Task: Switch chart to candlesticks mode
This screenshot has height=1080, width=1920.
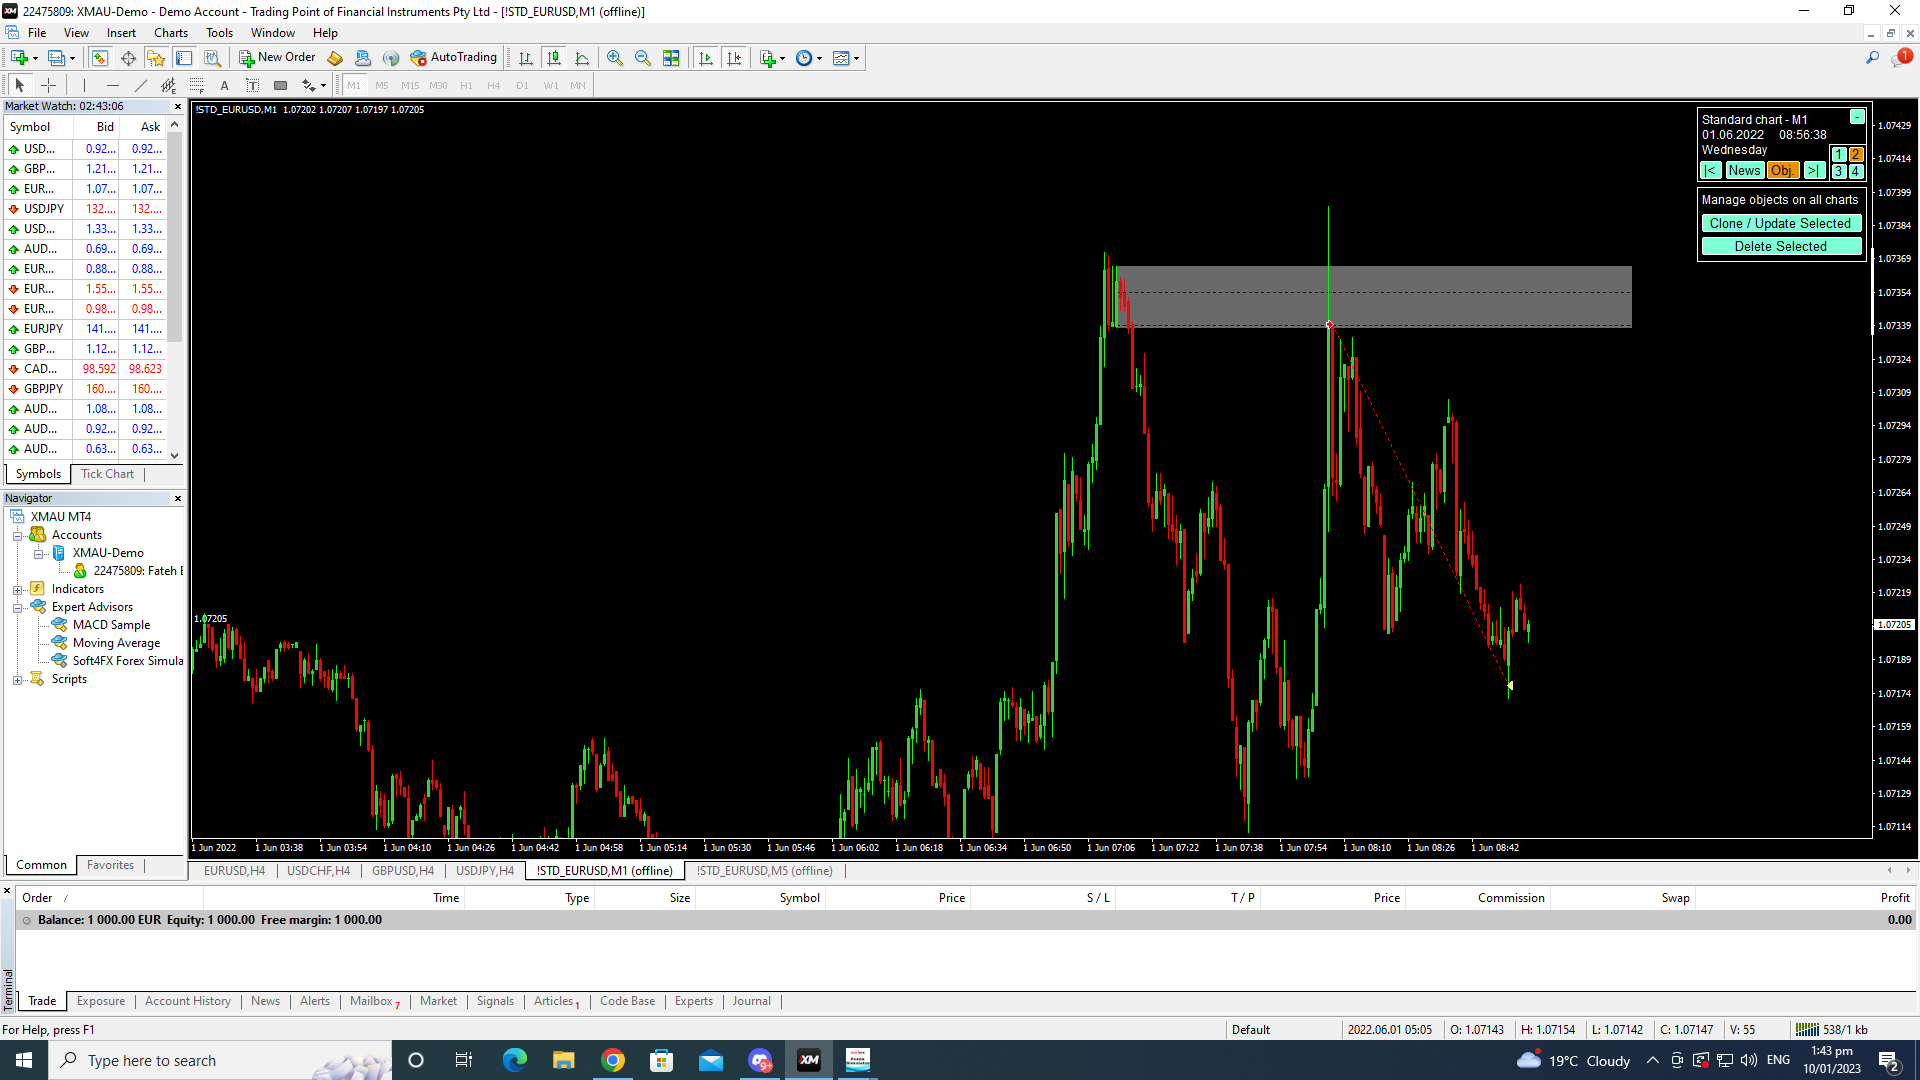Action: (554, 58)
